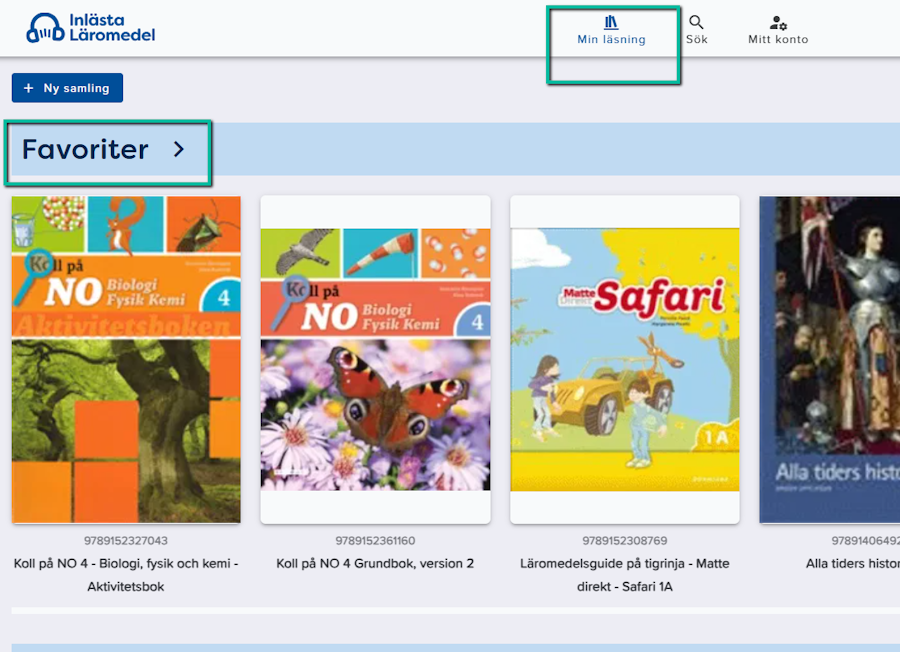
Task: Click title Koll på NO 4 Grundbok, version 2
Action: (375, 564)
